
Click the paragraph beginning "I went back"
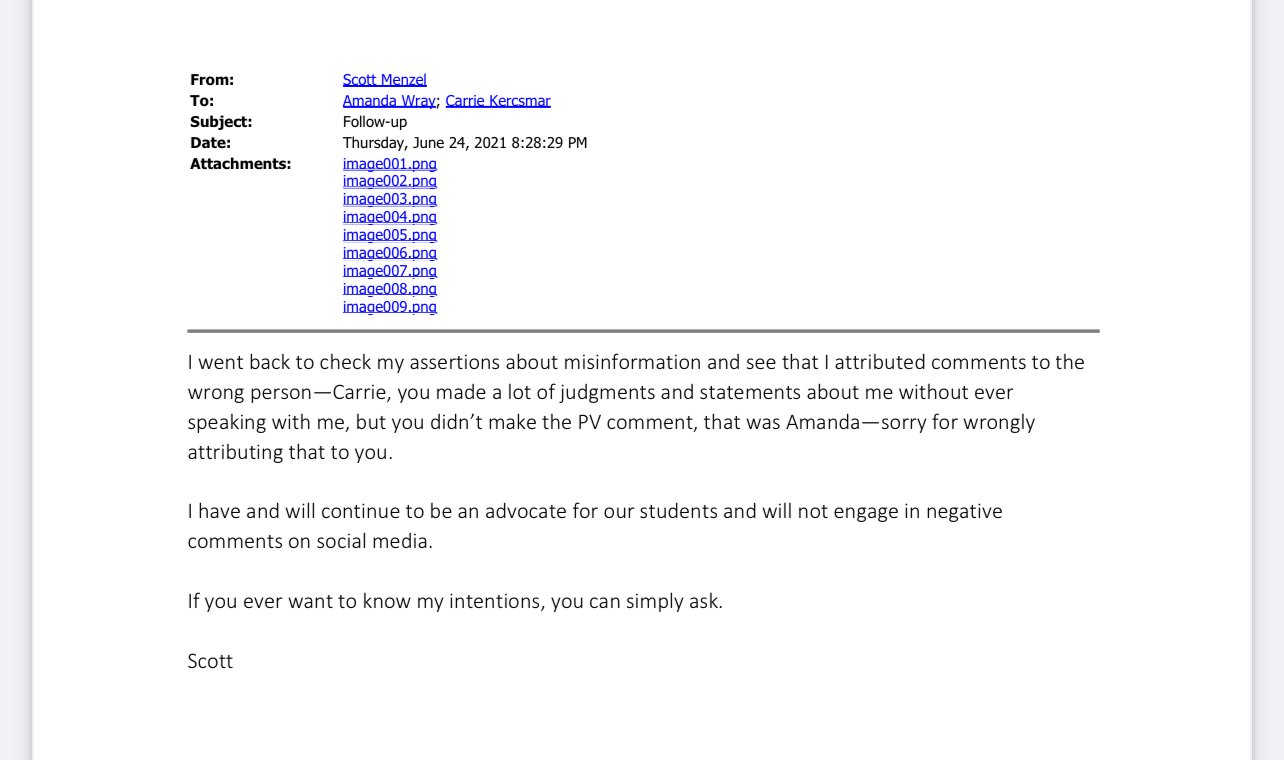point(635,407)
